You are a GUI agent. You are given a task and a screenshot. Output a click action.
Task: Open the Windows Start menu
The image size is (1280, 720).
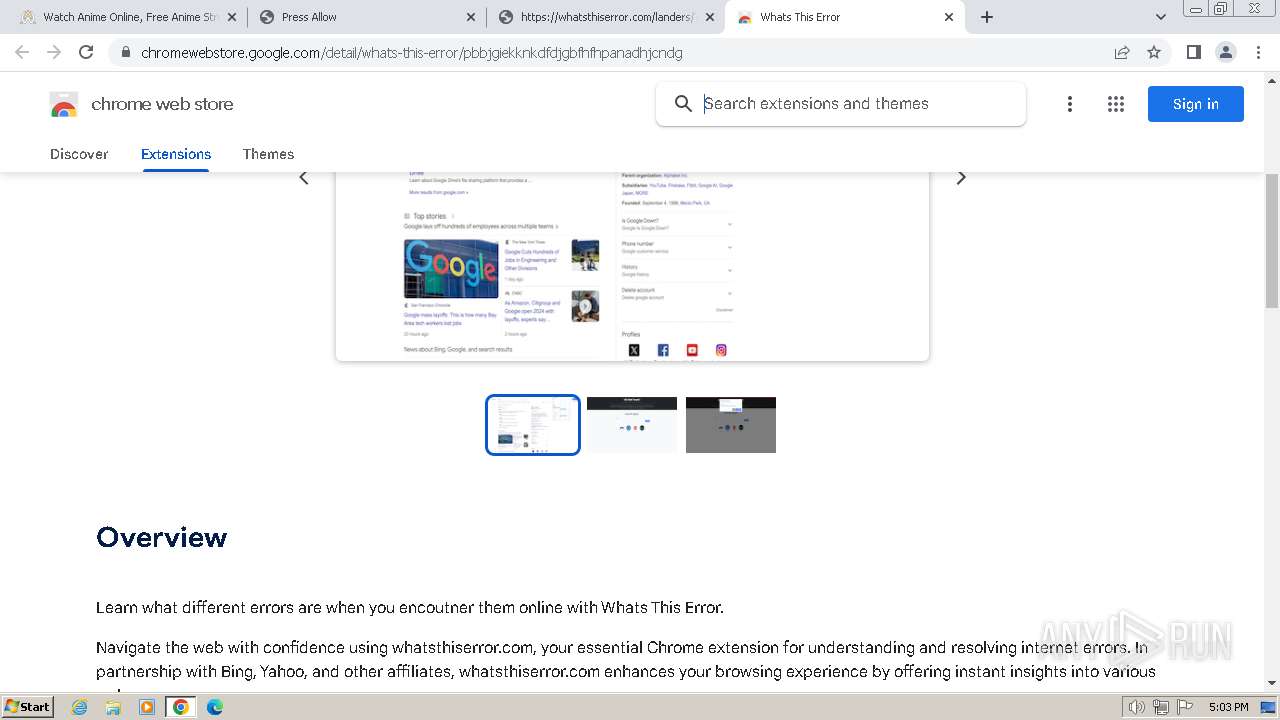coord(28,706)
